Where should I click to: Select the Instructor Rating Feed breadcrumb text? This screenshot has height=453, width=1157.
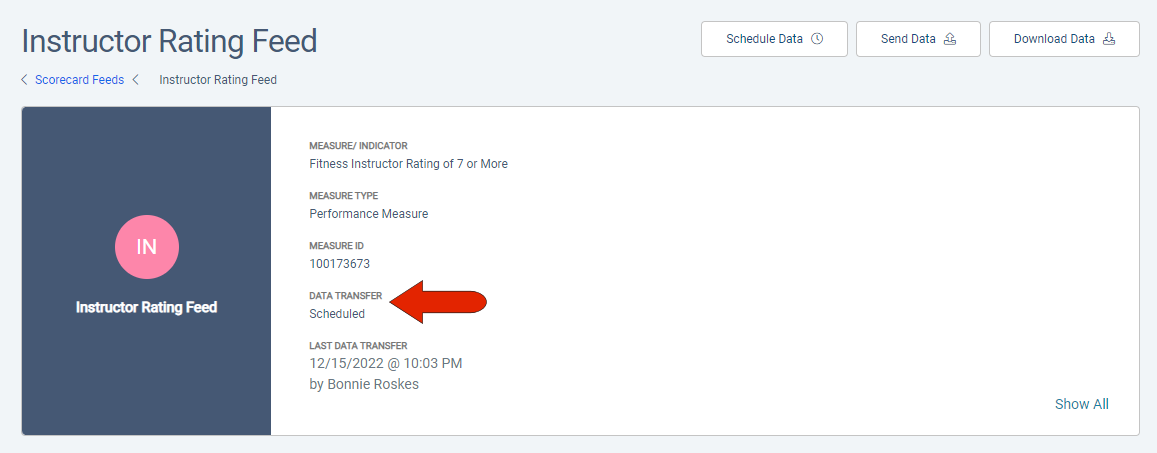point(218,80)
